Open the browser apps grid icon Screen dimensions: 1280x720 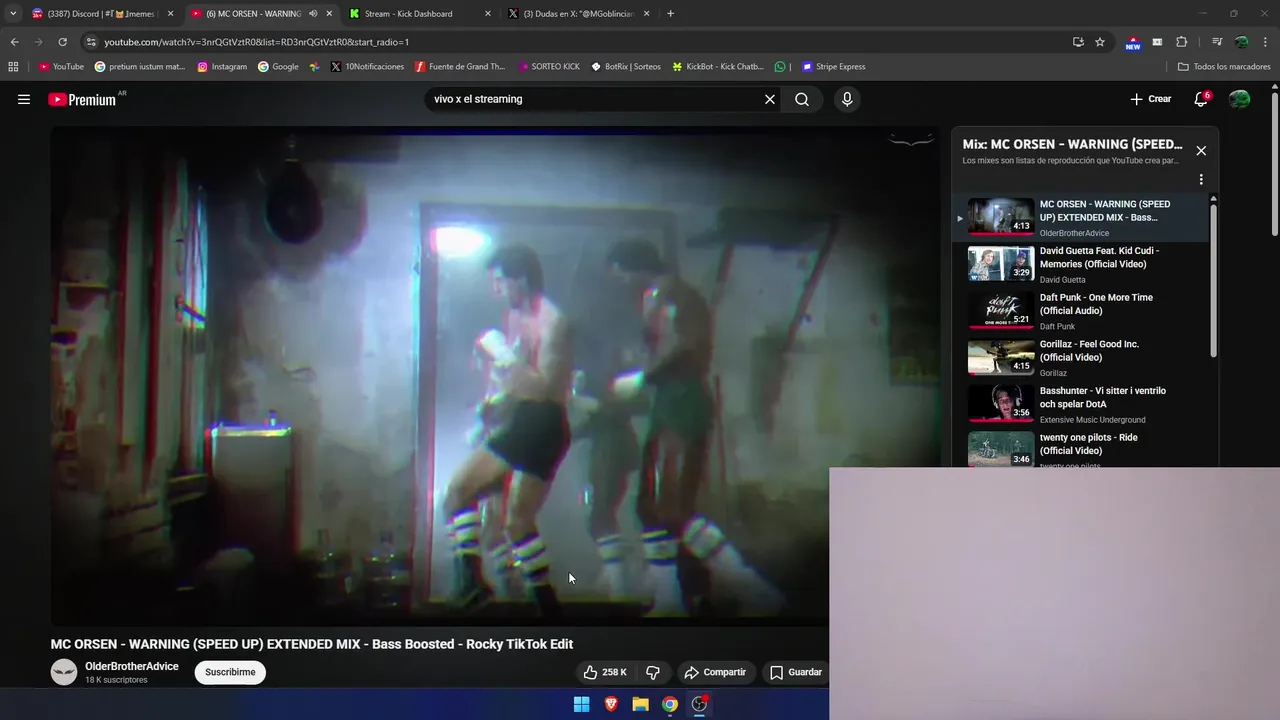tap(13, 67)
